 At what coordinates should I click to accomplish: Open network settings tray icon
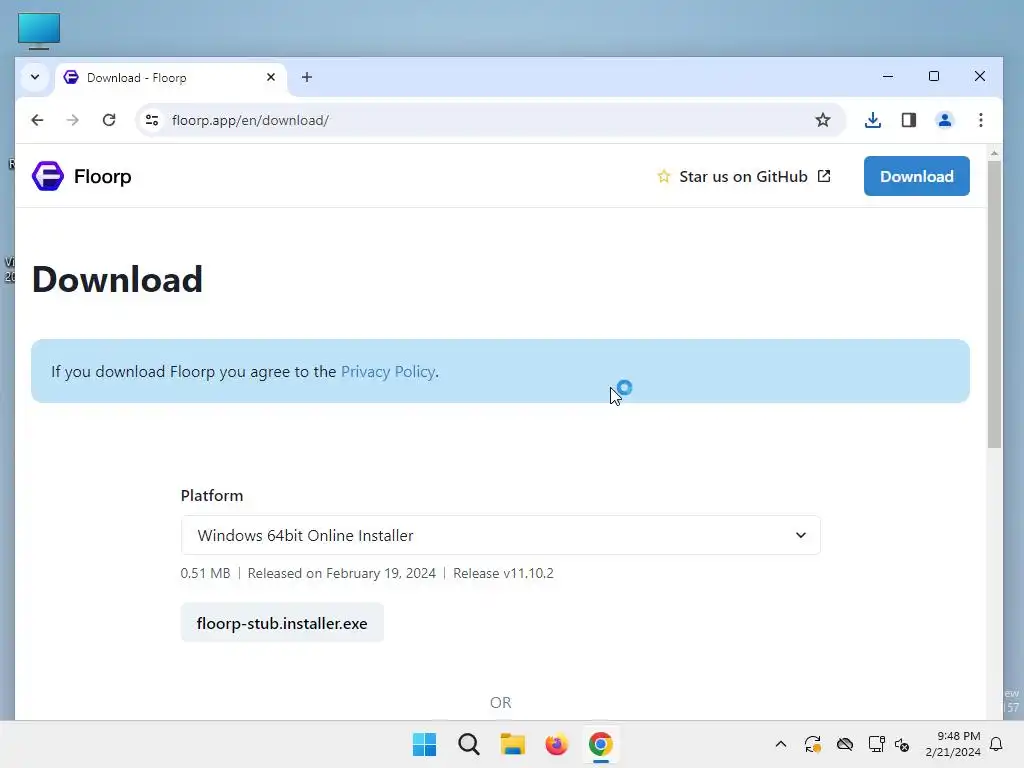[x=876, y=744]
